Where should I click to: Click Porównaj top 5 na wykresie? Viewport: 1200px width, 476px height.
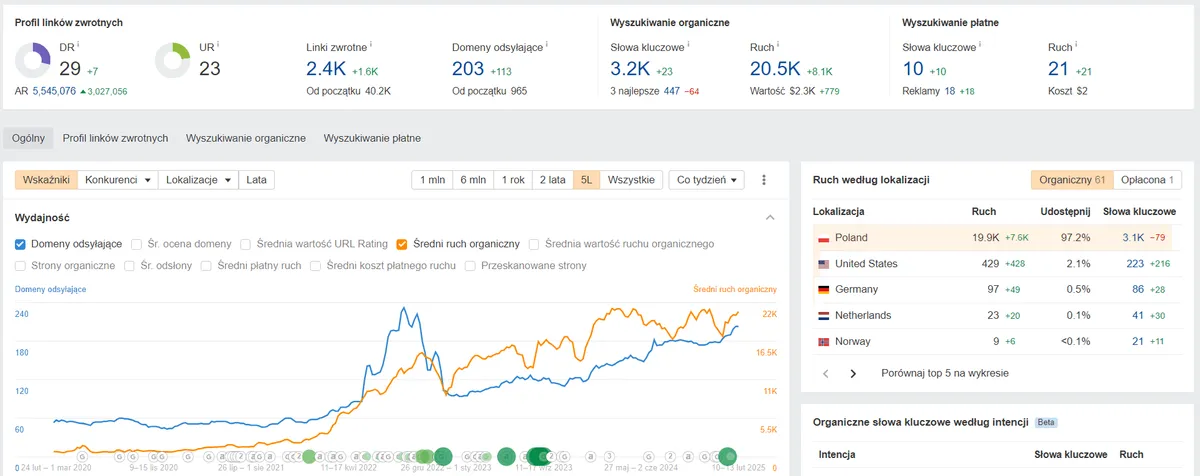[x=945, y=373]
